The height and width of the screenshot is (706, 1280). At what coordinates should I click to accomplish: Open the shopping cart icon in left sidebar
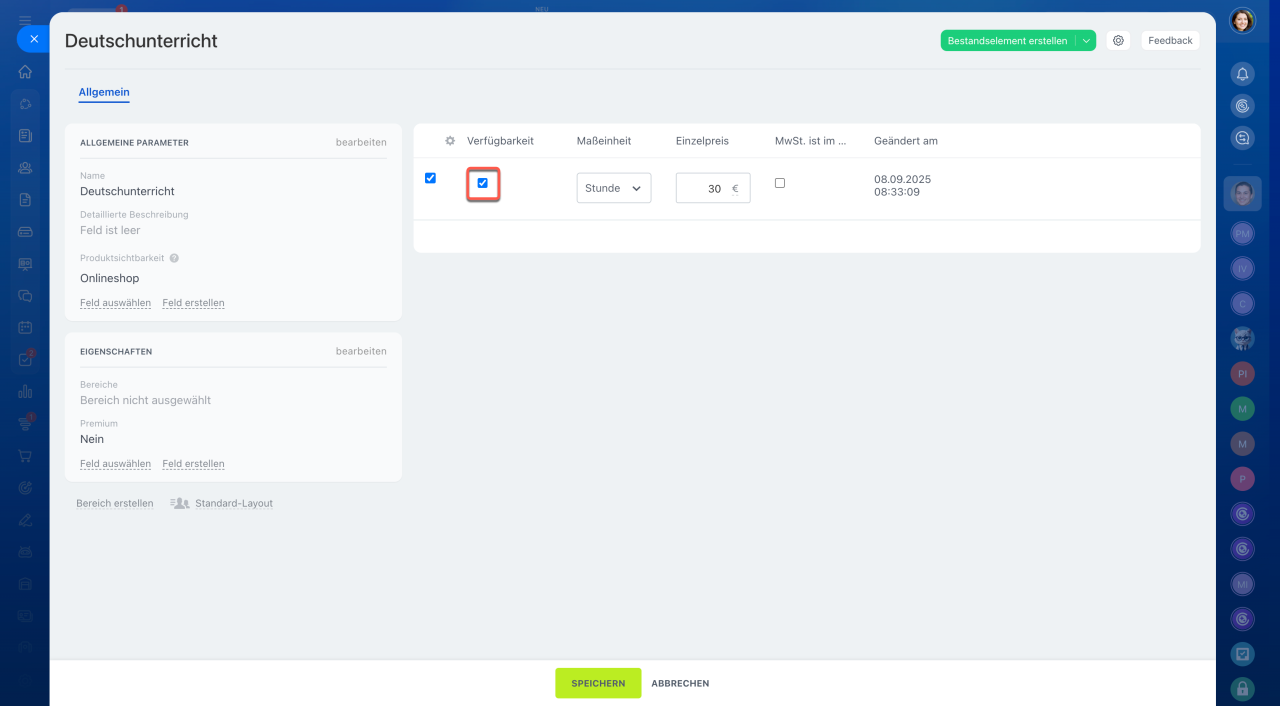25,456
